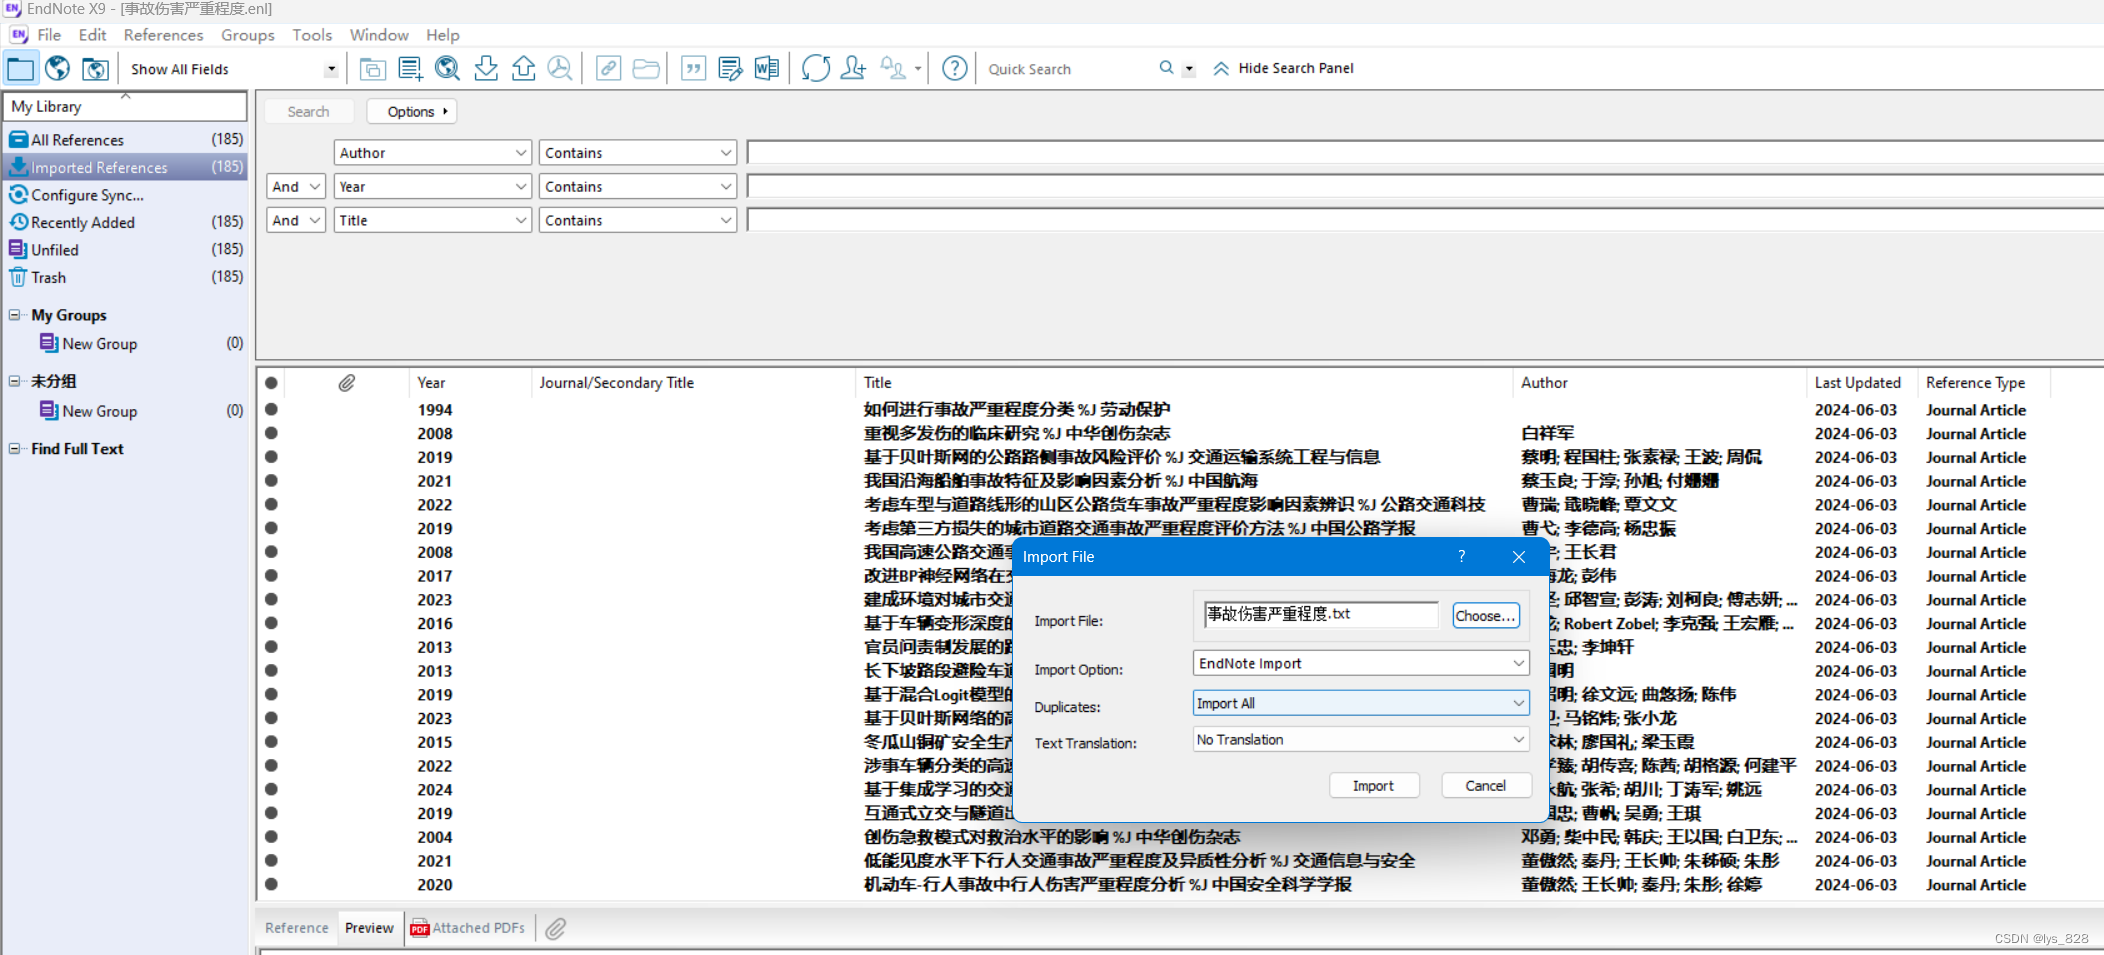Open the Title search field dropdown
This screenshot has width=2104, height=955.
[432, 220]
